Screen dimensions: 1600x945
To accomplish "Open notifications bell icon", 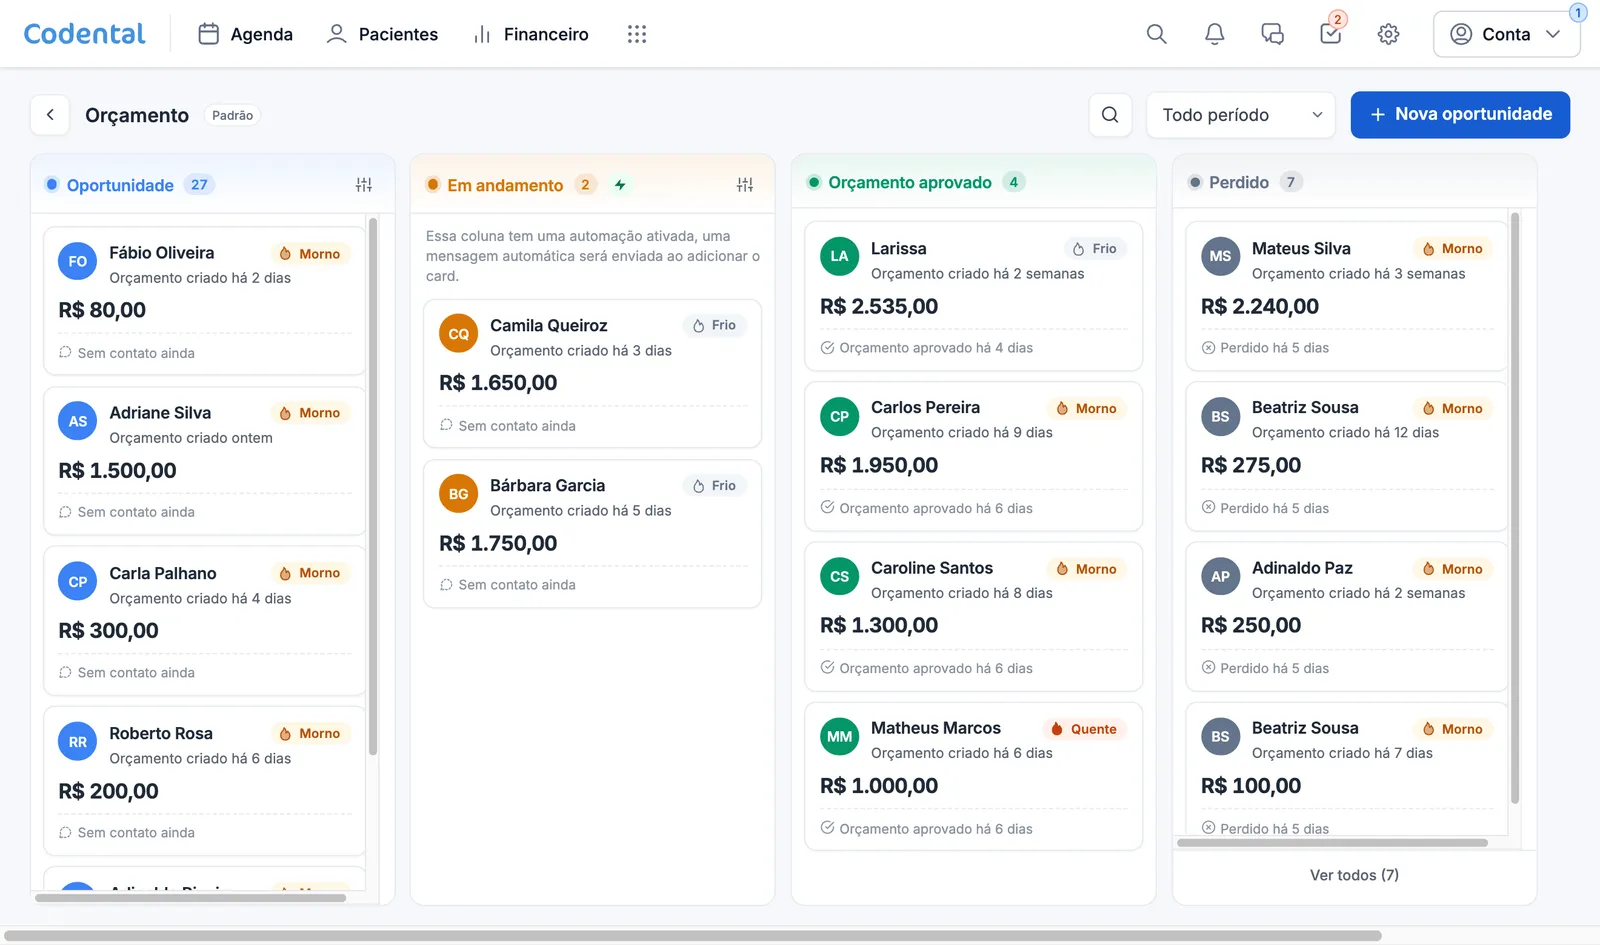I will 1214,34.
